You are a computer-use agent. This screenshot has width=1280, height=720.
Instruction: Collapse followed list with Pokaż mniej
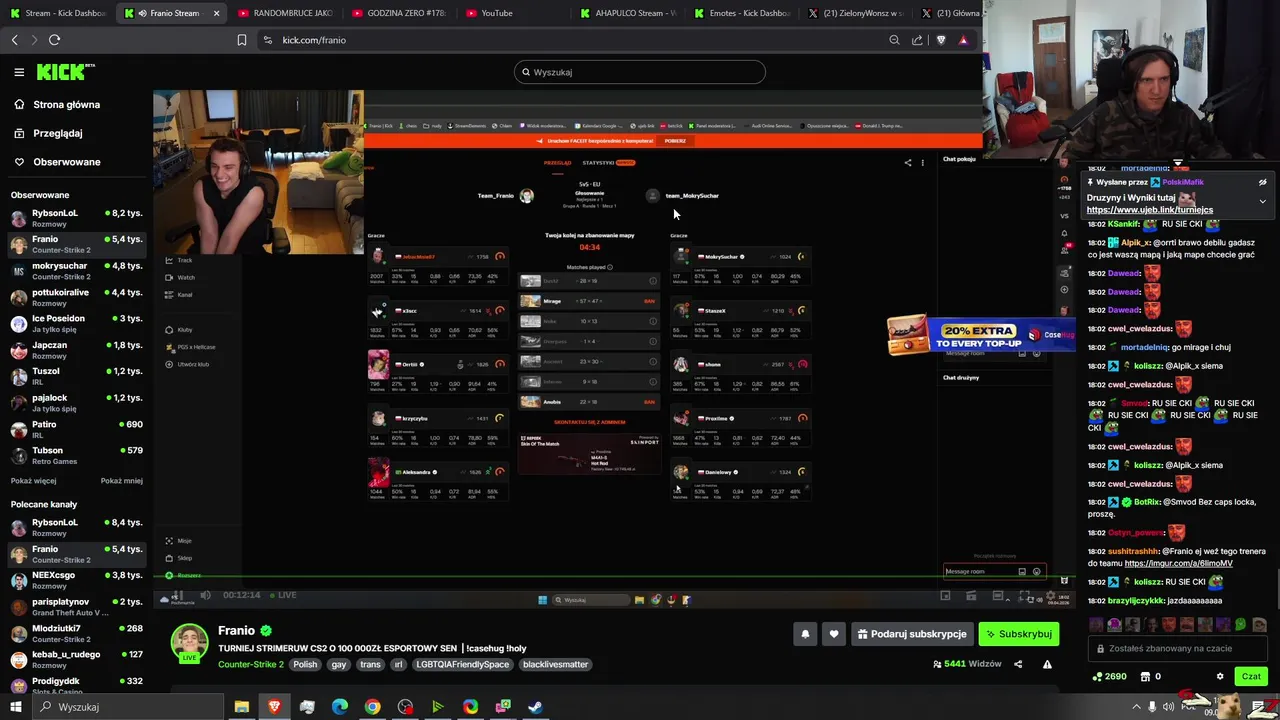[x=121, y=481]
